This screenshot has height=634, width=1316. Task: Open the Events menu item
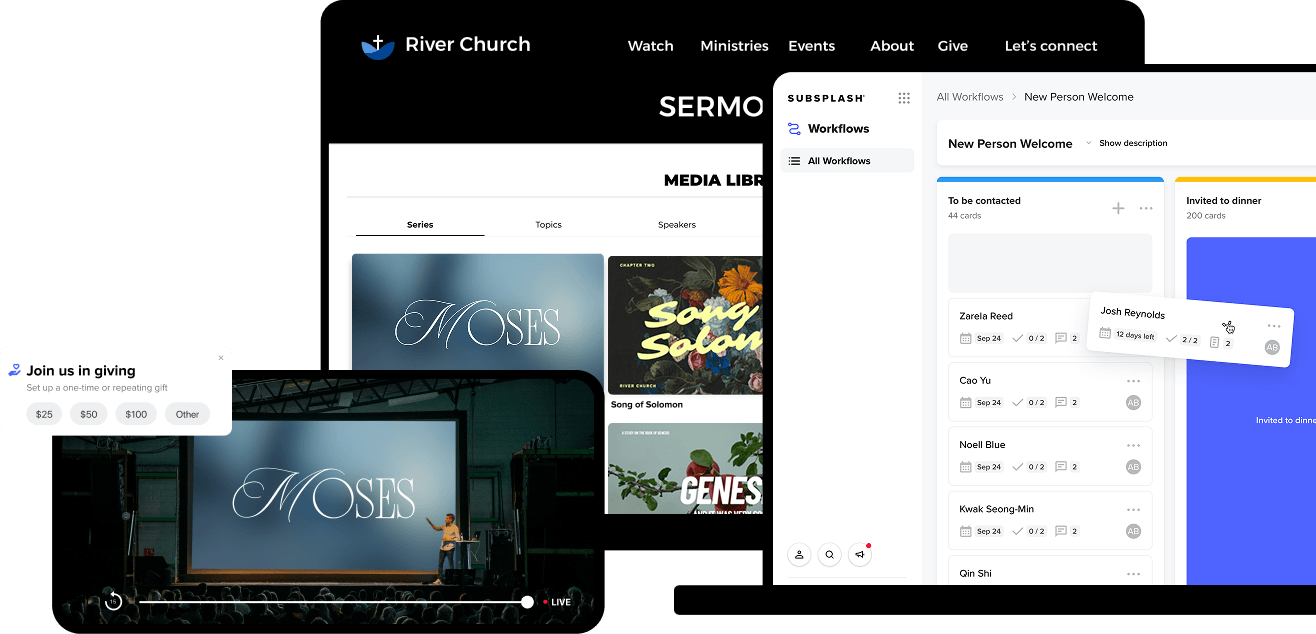click(811, 46)
